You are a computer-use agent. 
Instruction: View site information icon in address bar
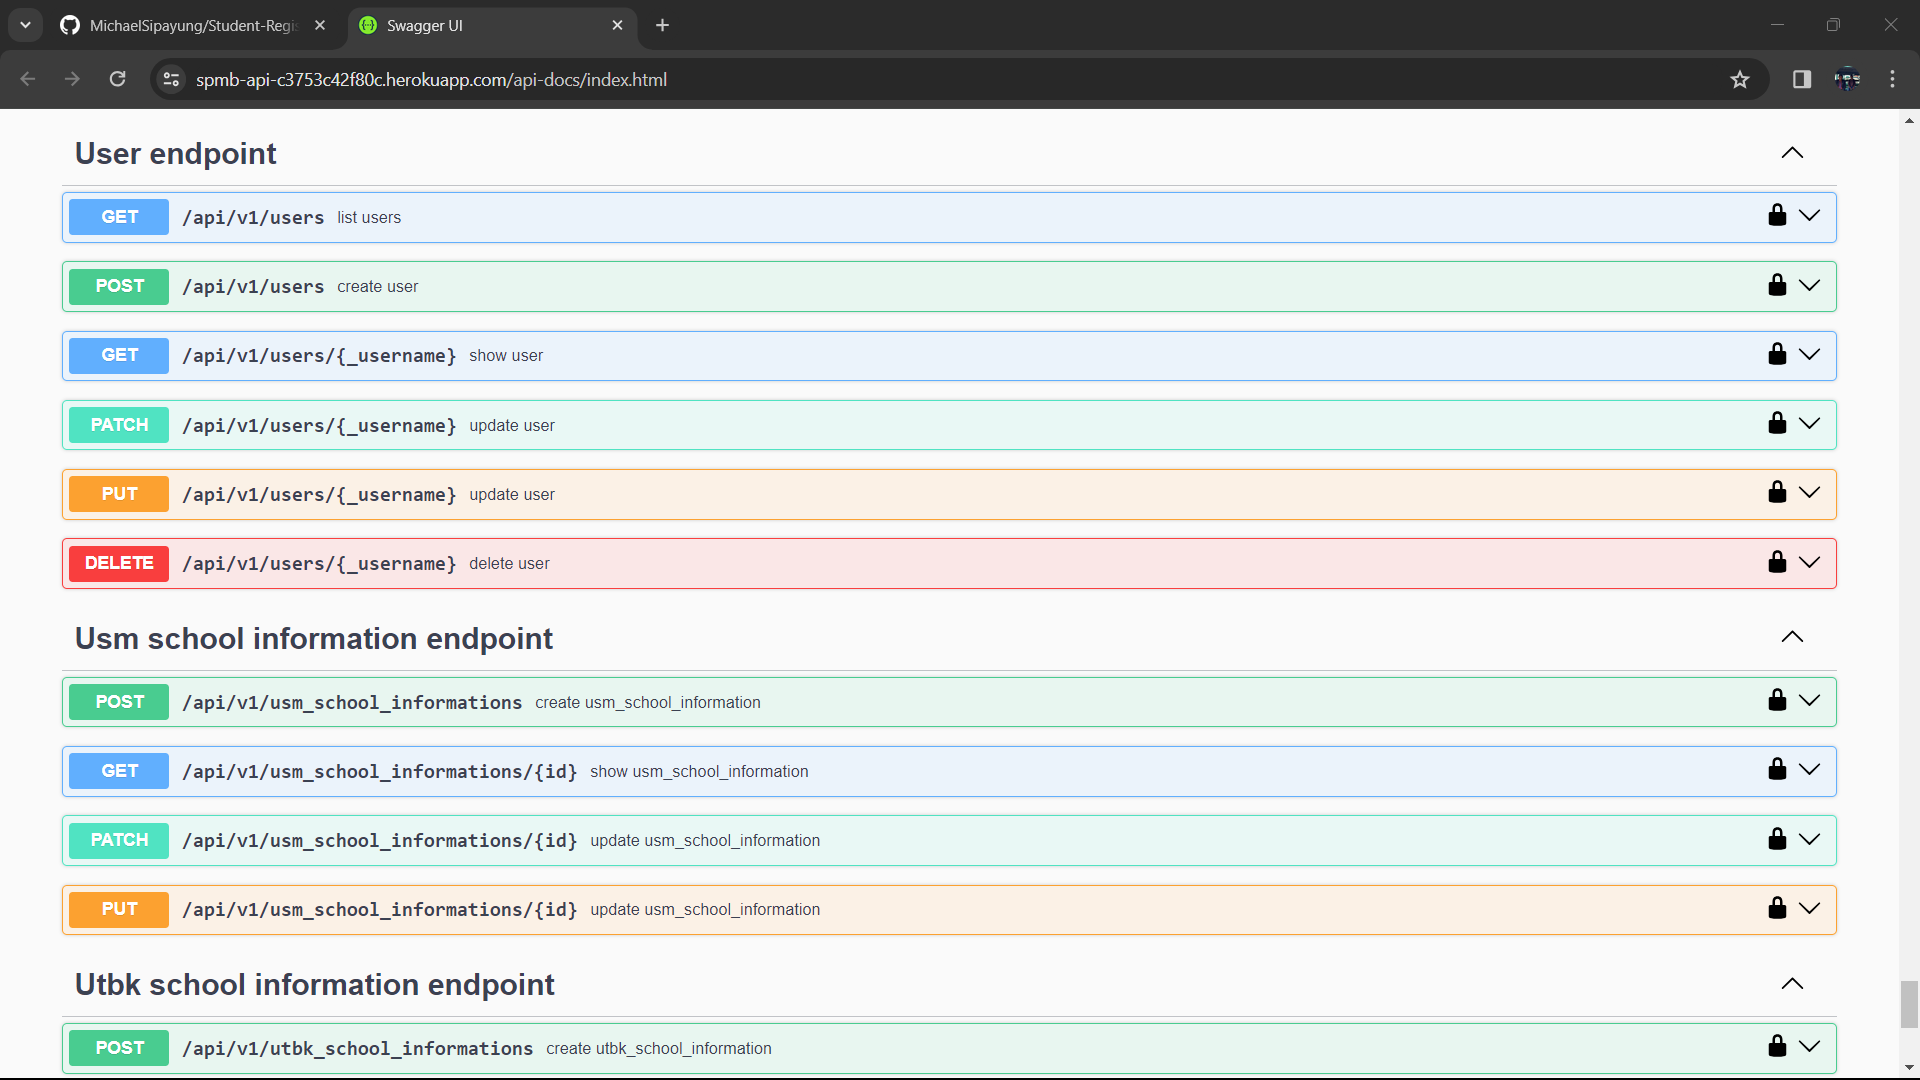click(x=171, y=79)
